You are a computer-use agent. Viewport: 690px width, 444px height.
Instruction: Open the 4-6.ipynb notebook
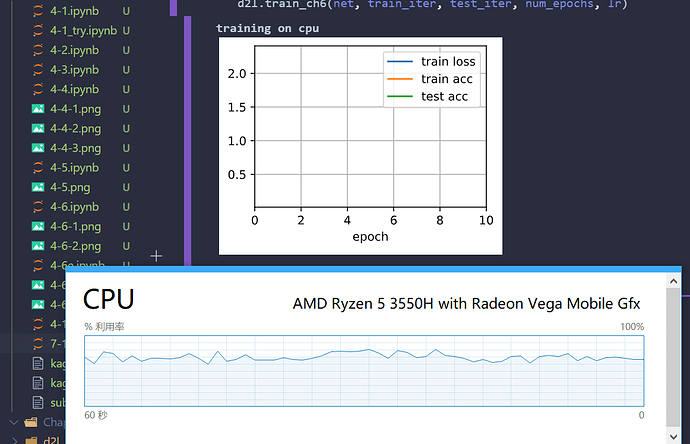click(x=74, y=207)
